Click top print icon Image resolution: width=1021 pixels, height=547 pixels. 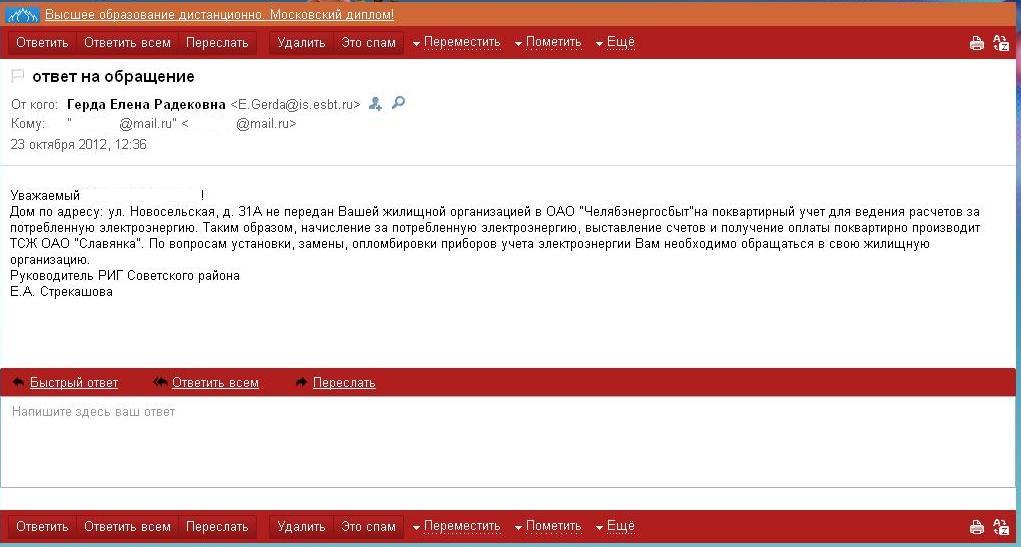(976, 44)
